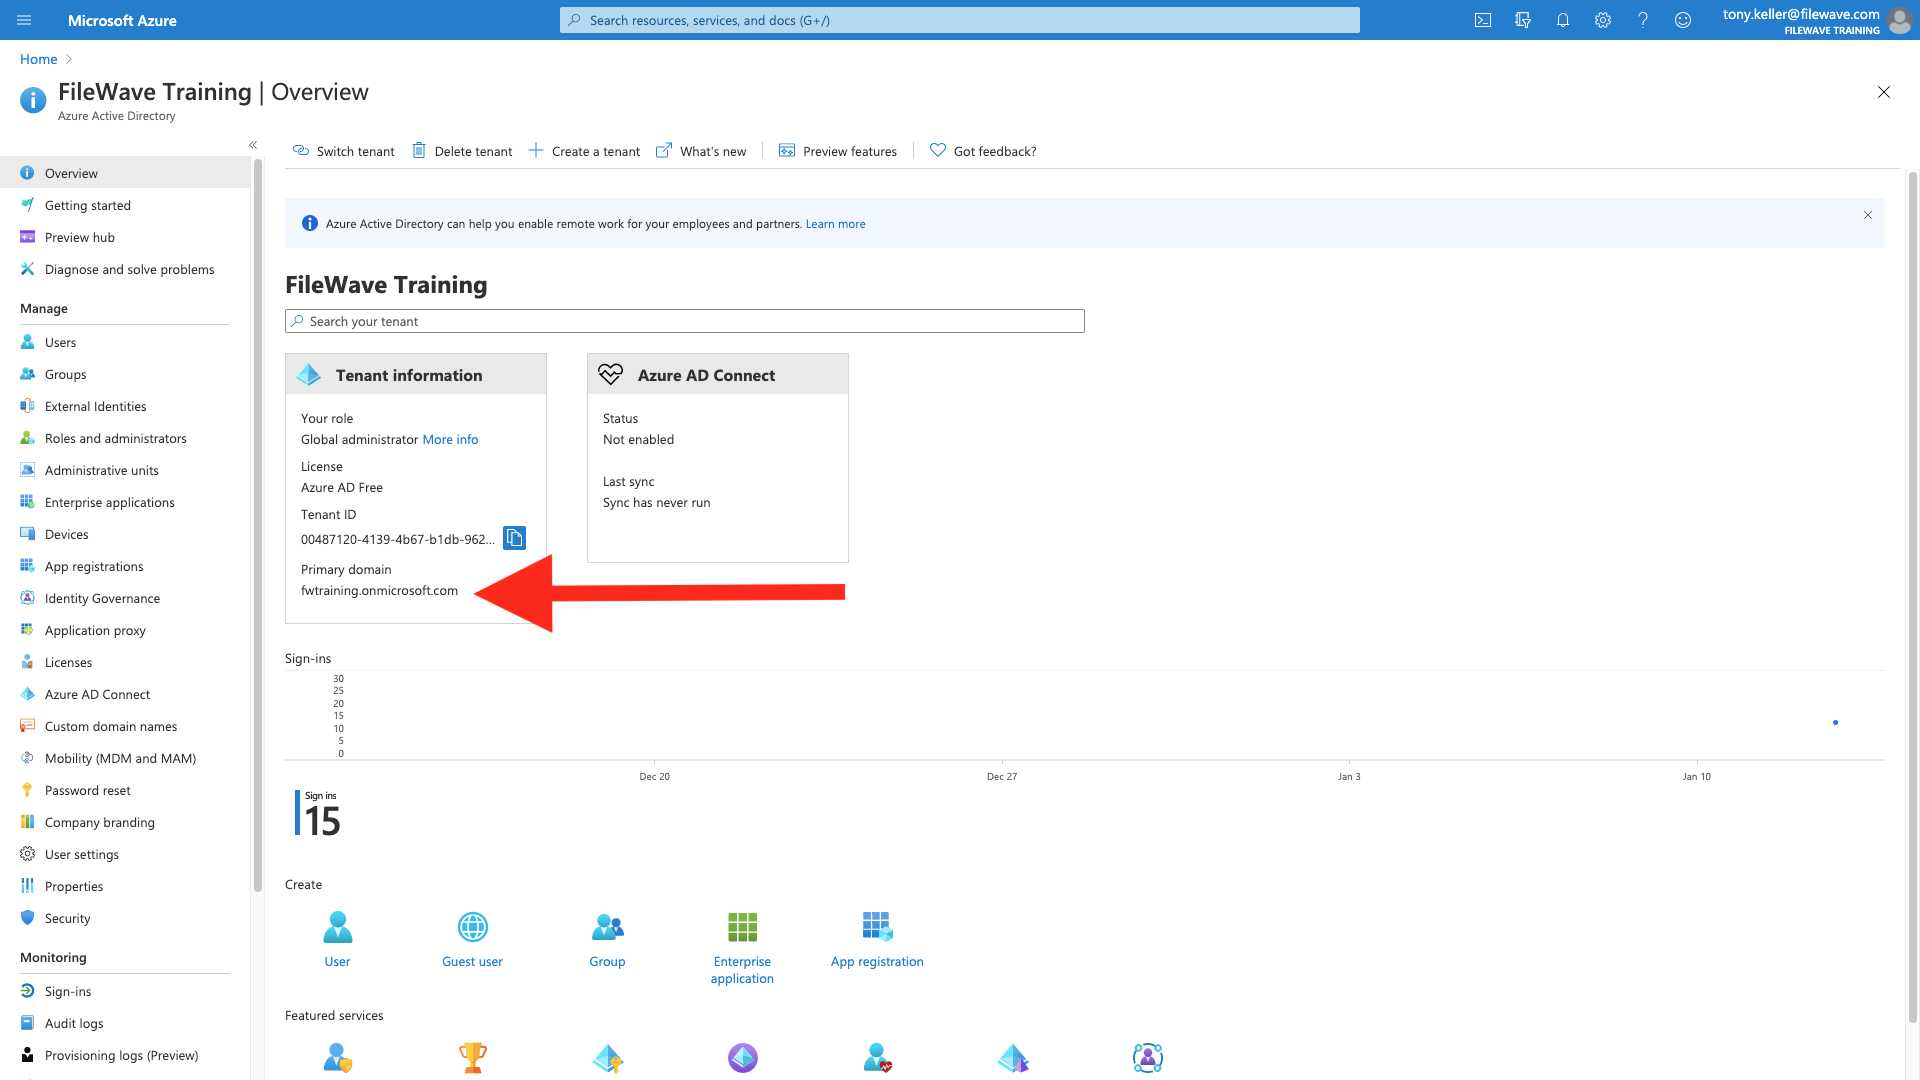
Task: Open Groups under Manage
Action: [125, 374]
